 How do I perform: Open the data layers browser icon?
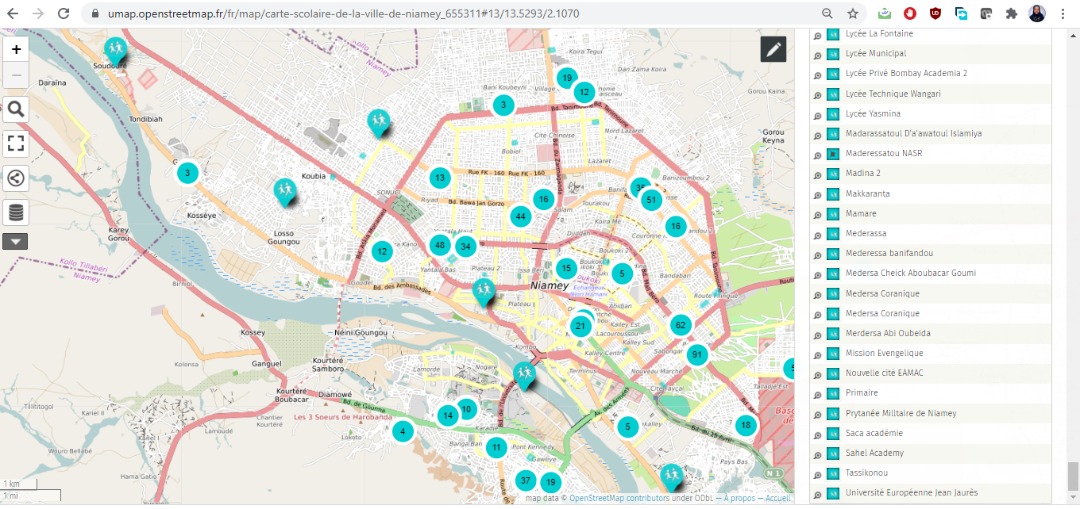[17, 212]
